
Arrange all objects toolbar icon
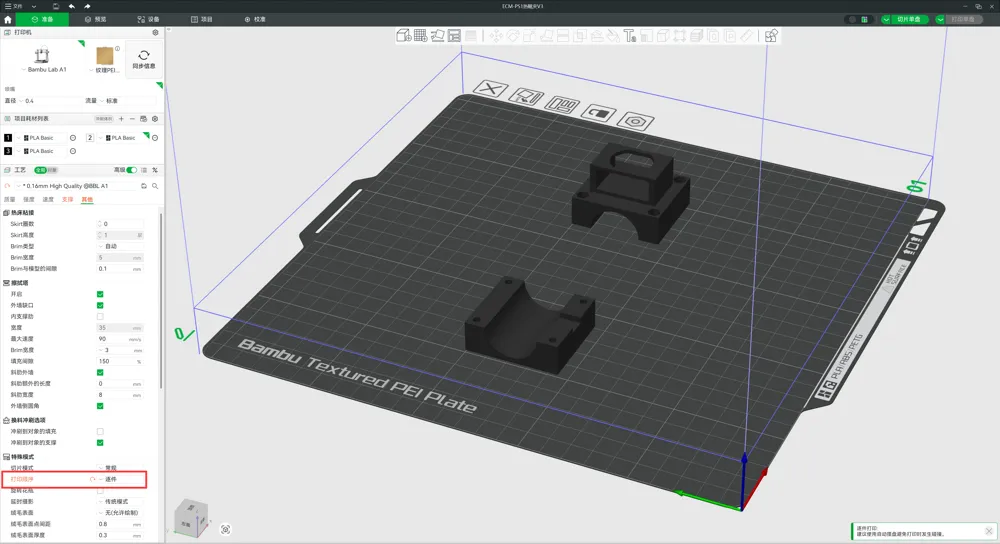tap(454, 36)
